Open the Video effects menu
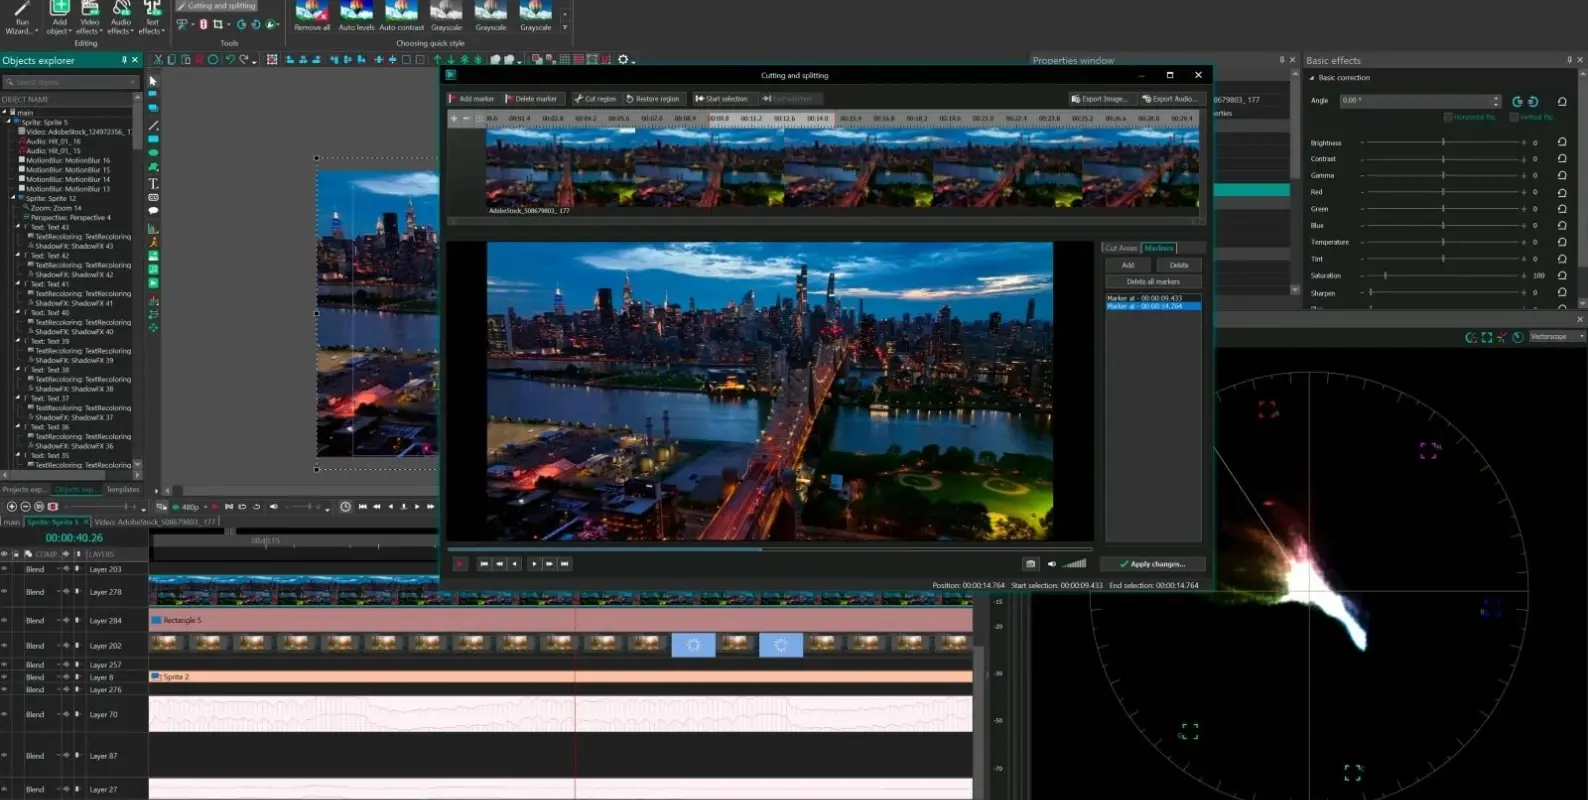Image resolution: width=1588 pixels, height=800 pixels. 90,18
